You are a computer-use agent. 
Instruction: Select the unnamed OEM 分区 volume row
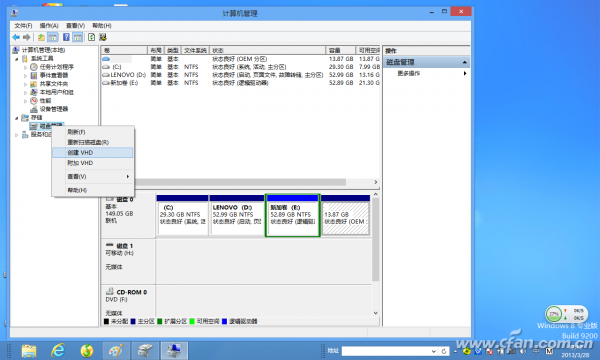pyautogui.click(x=240, y=59)
